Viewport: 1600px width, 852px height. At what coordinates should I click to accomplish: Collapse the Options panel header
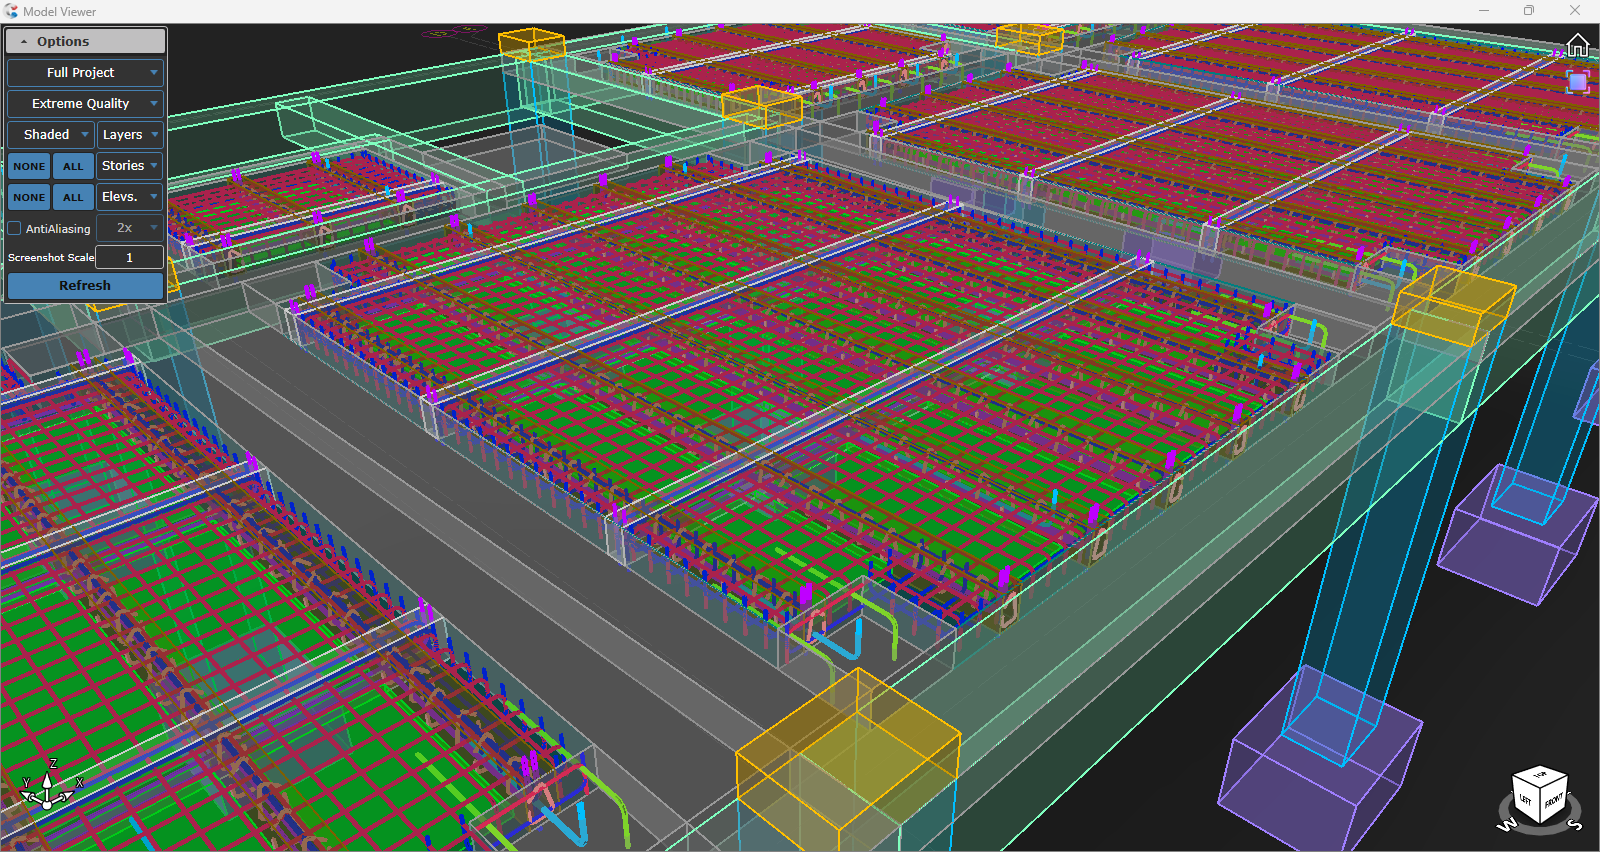tap(85, 41)
